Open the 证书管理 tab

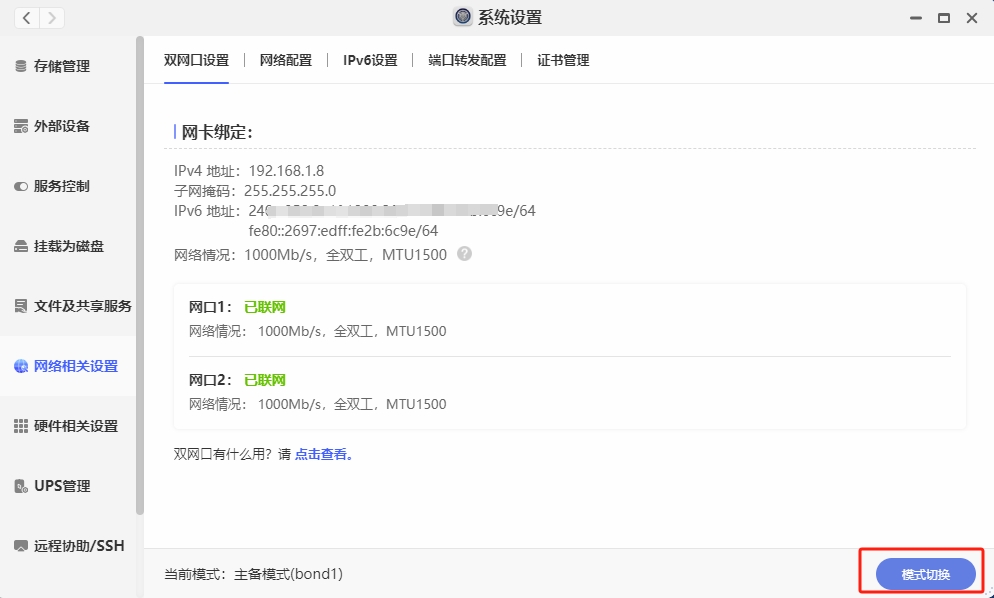coord(563,60)
